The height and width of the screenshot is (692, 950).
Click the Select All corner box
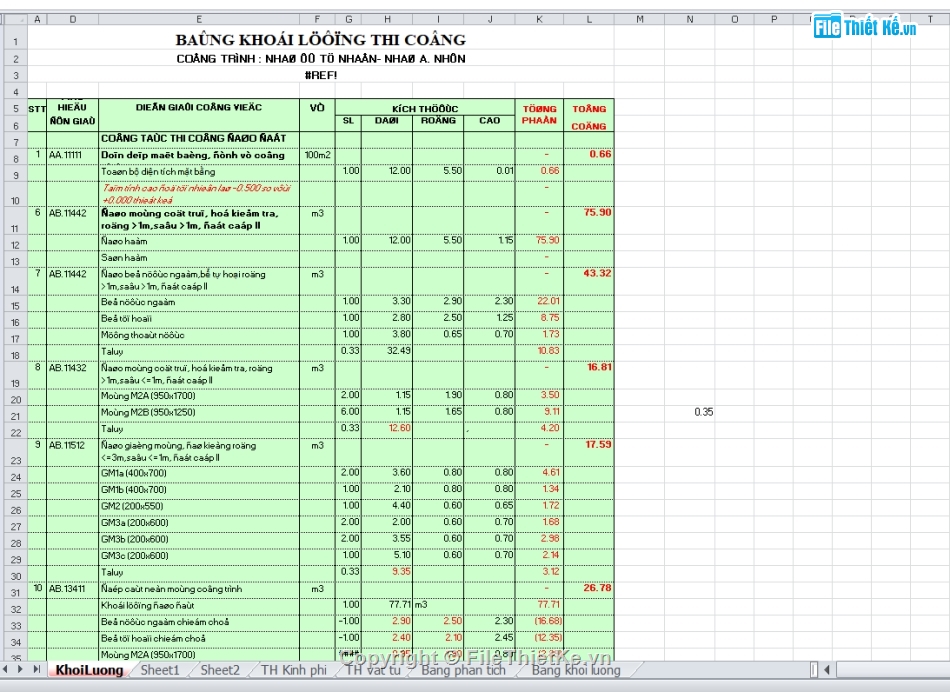pyautogui.click(x=14, y=19)
